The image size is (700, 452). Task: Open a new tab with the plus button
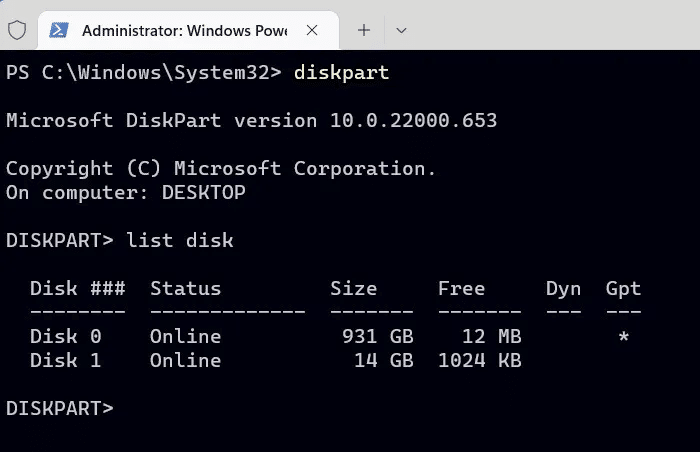[x=364, y=30]
